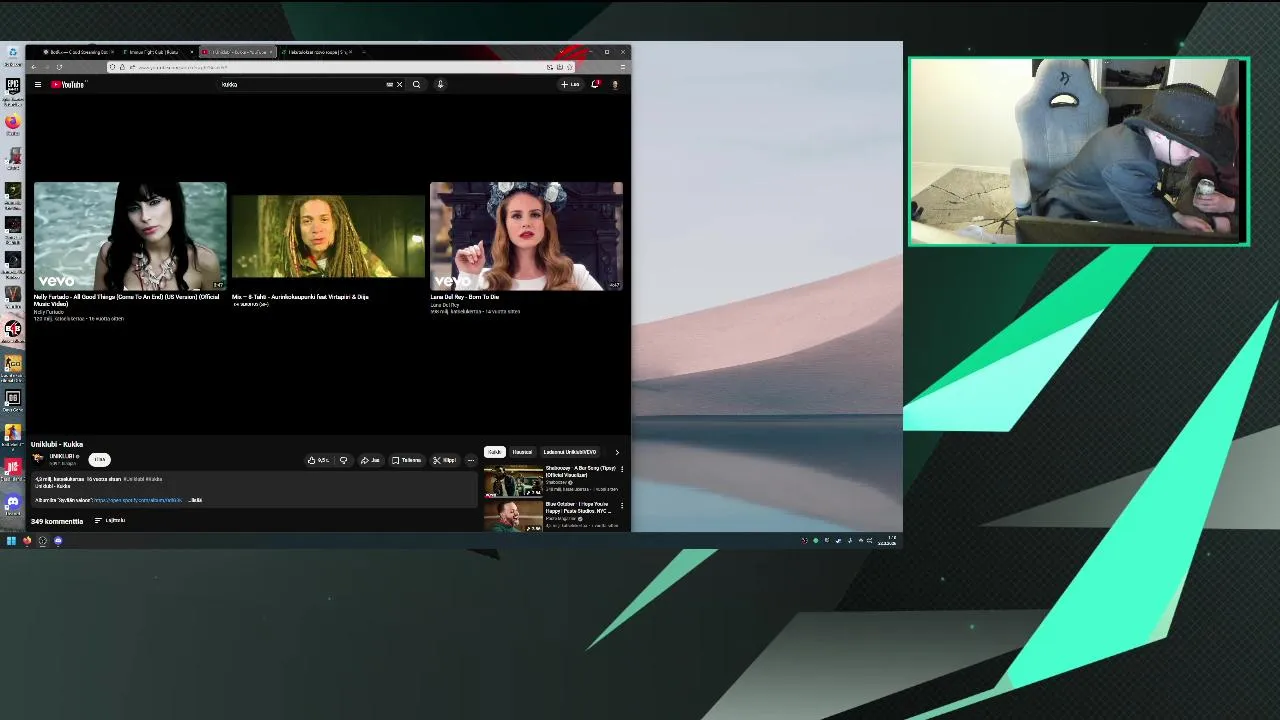The image size is (1280, 720).
Task: Open the browser menu at the toolbar's end
Action: tap(622, 67)
